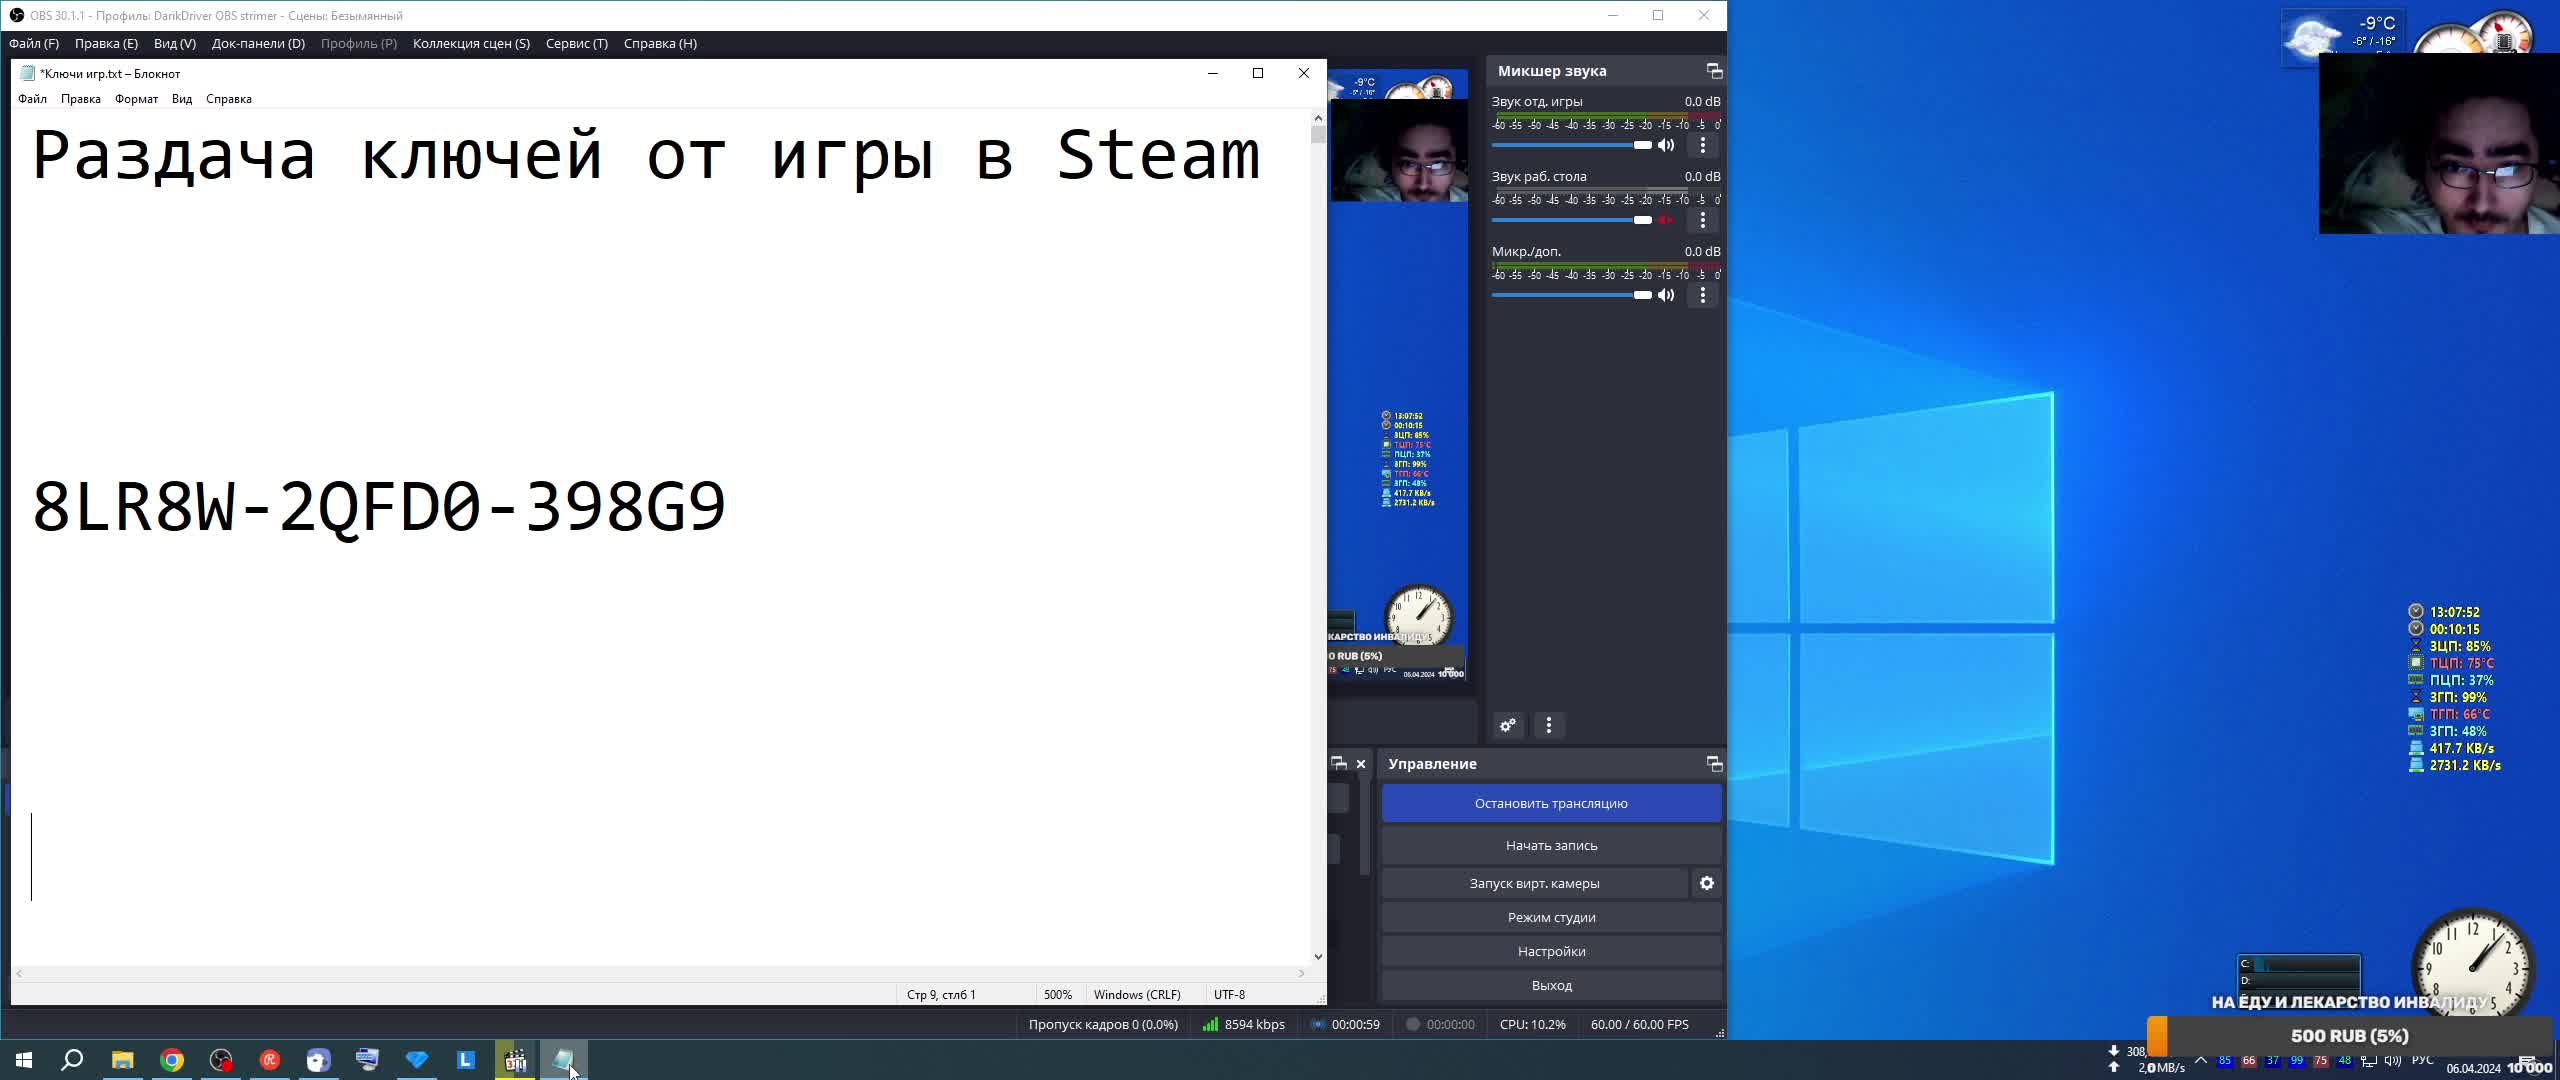This screenshot has width=2560, height=1080.
Task: Mute the Звук отд. игры audio channel
Action: pos(1666,145)
